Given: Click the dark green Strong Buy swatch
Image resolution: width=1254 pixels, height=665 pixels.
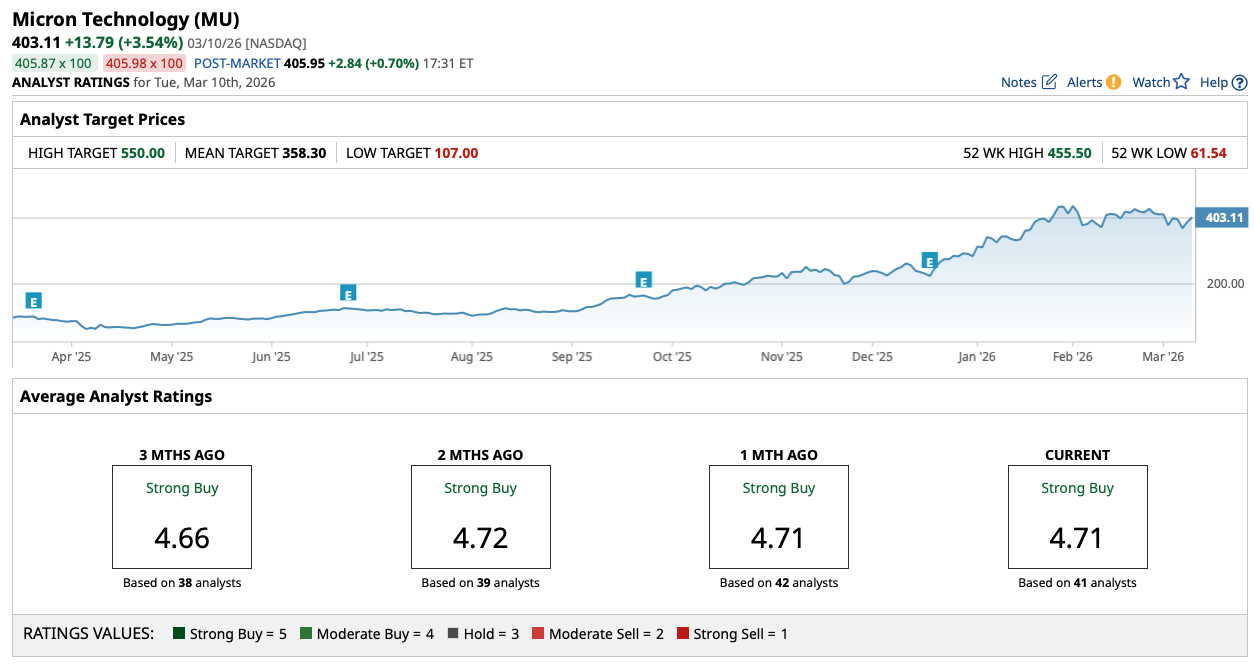Looking at the screenshot, I should 179,634.
